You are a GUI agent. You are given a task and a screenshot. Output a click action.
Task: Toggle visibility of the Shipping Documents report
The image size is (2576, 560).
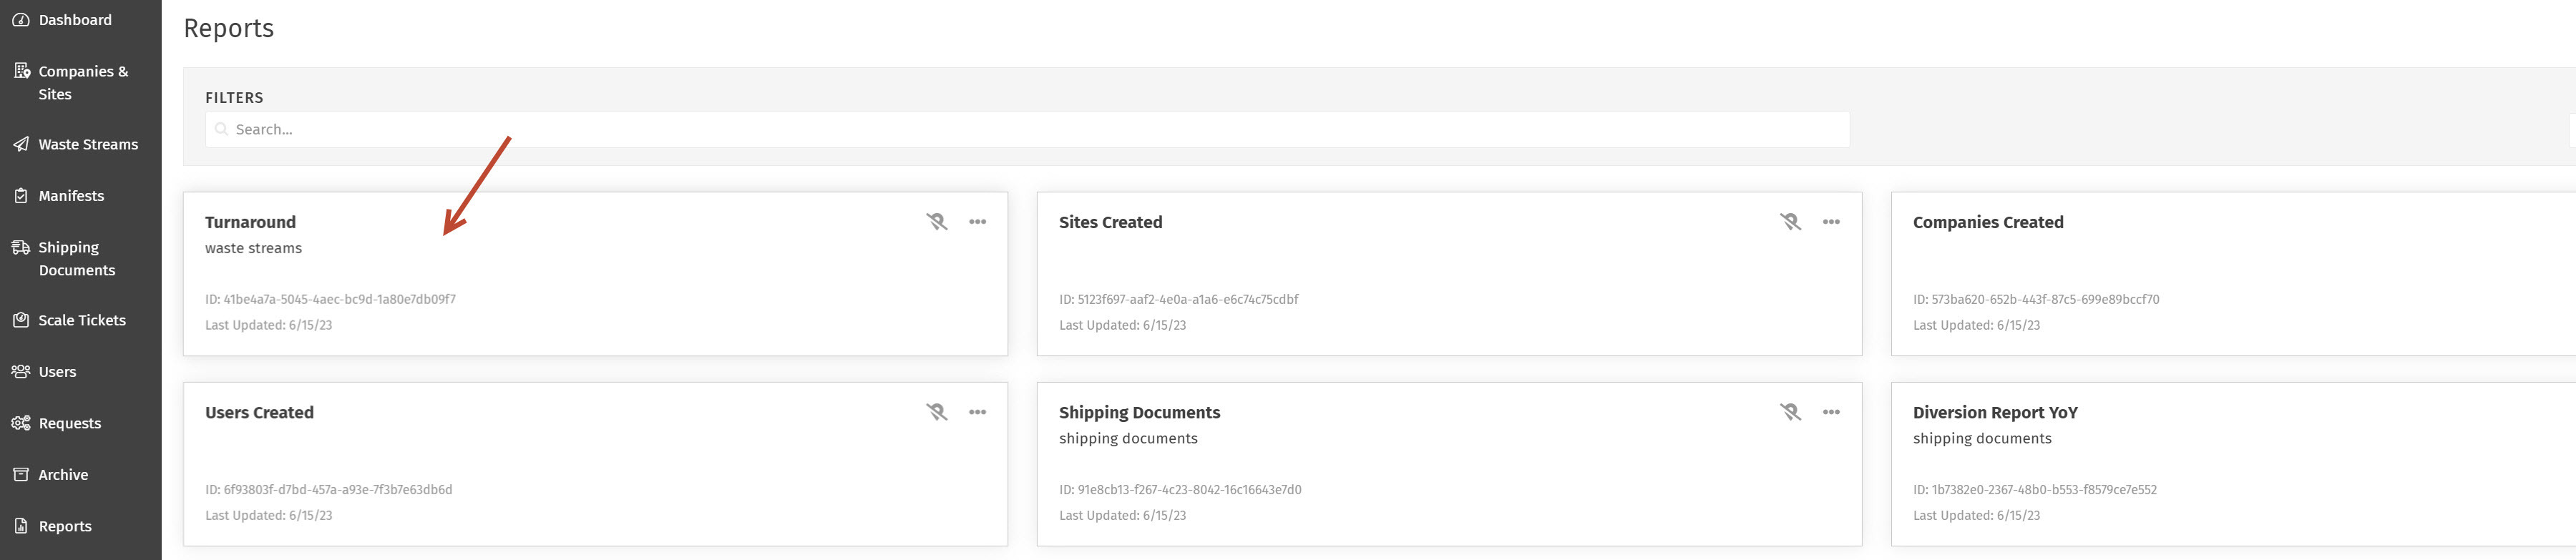point(1790,412)
